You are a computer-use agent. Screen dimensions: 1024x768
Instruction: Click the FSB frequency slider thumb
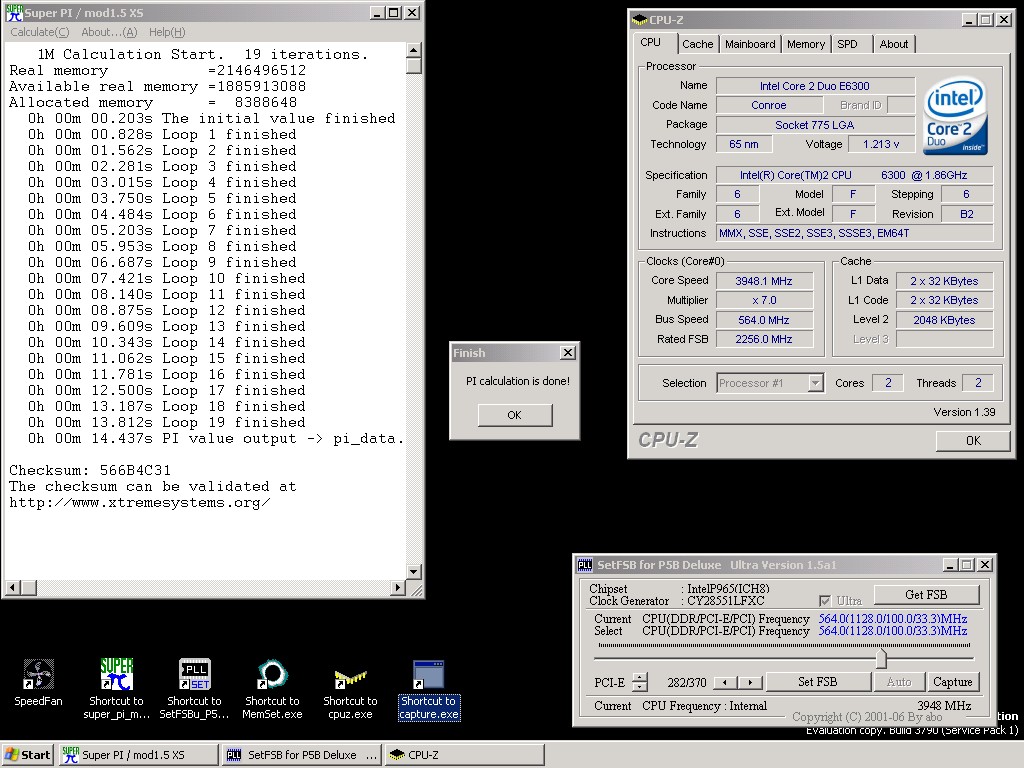tap(881, 658)
